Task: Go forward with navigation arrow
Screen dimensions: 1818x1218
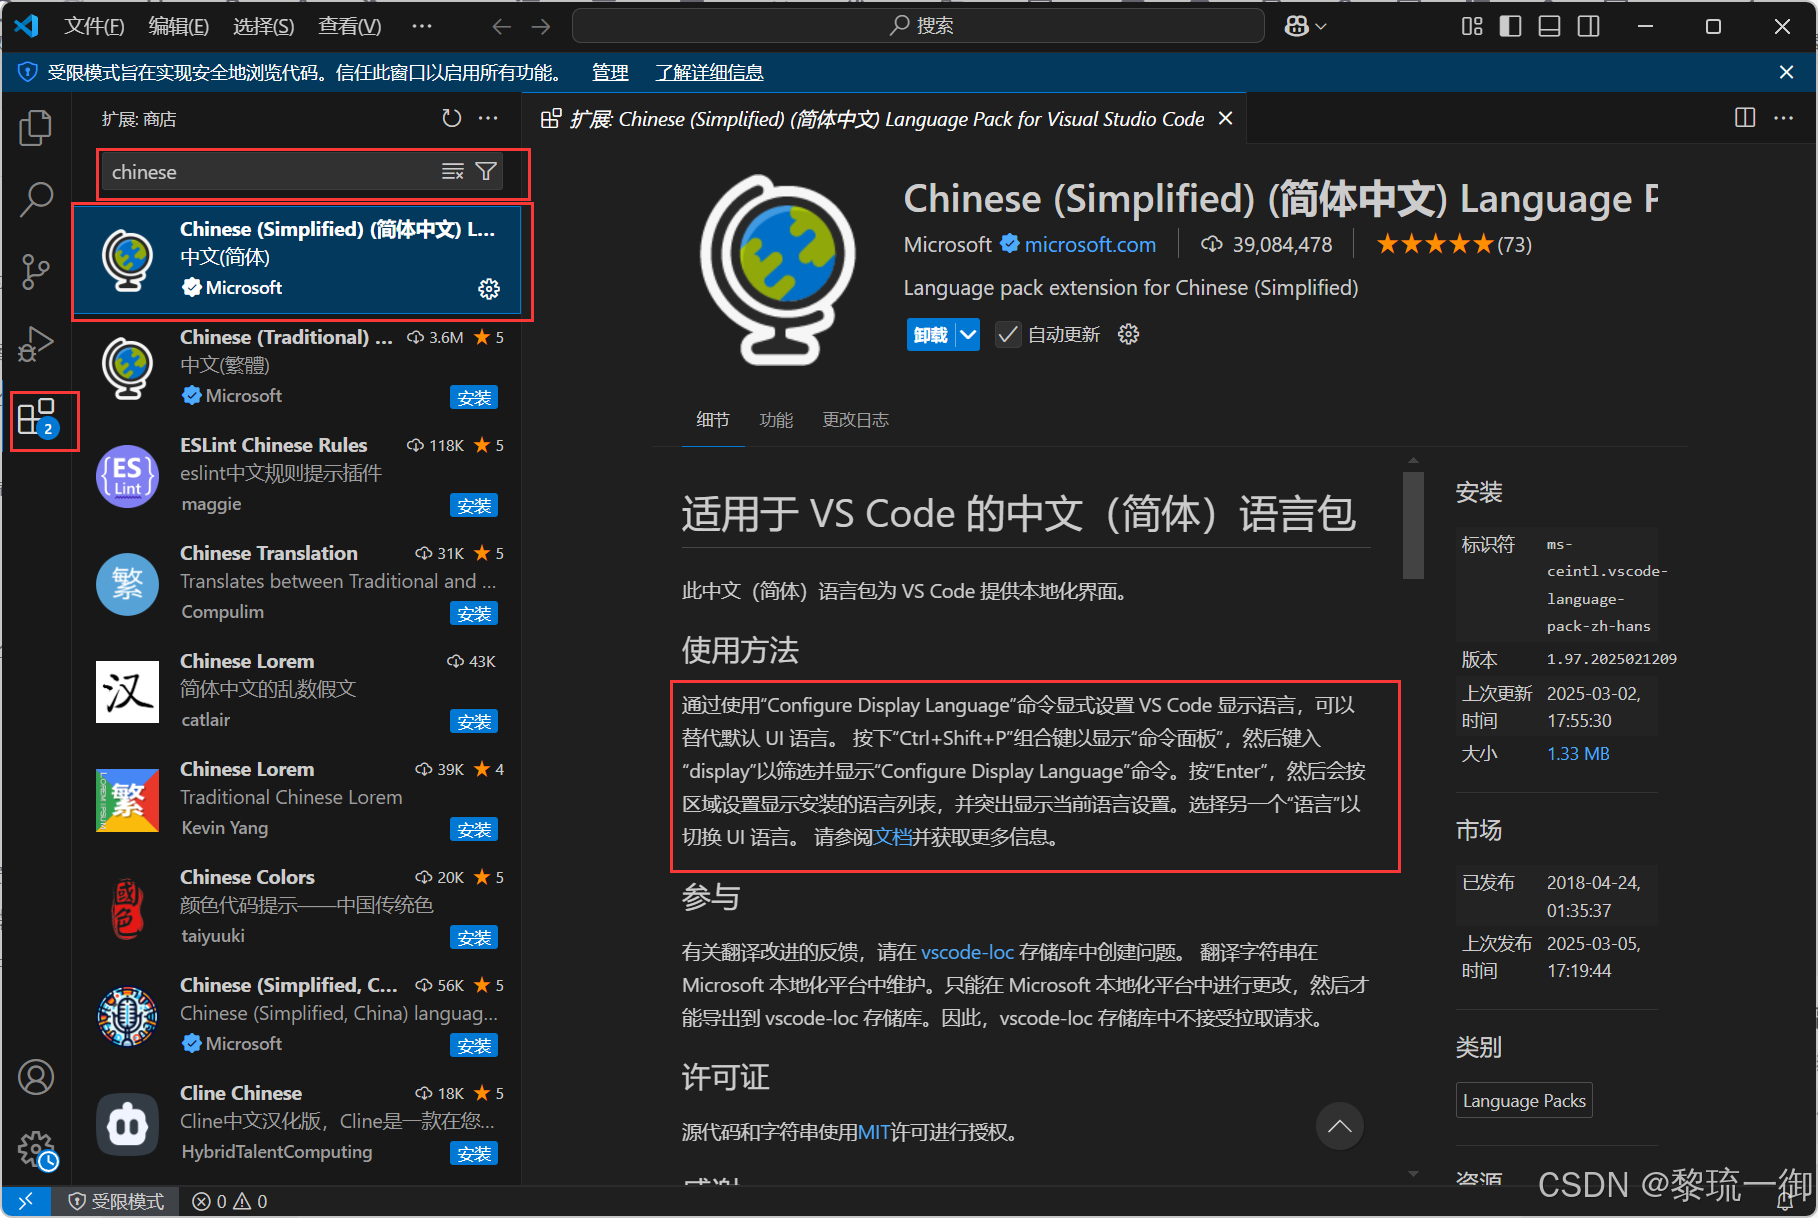Action: click(x=541, y=27)
